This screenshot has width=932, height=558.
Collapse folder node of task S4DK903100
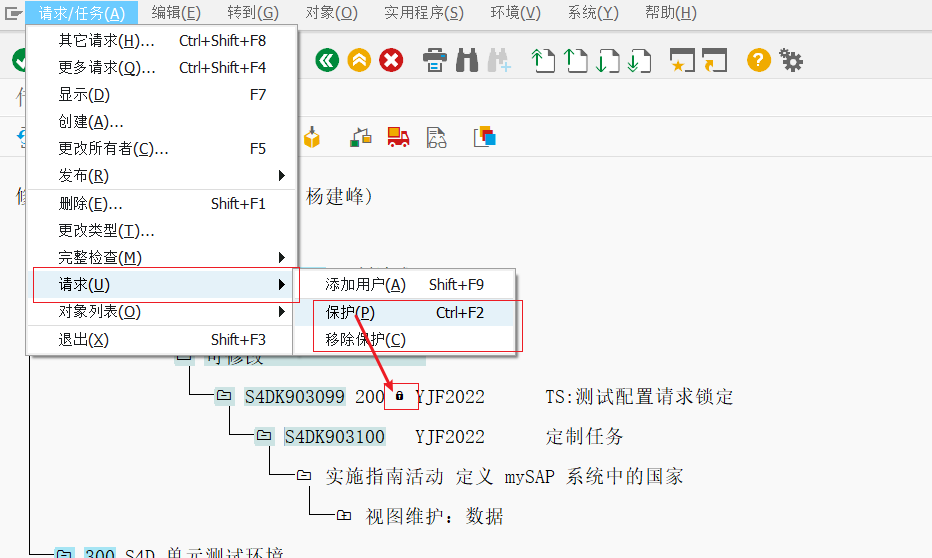point(264,436)
